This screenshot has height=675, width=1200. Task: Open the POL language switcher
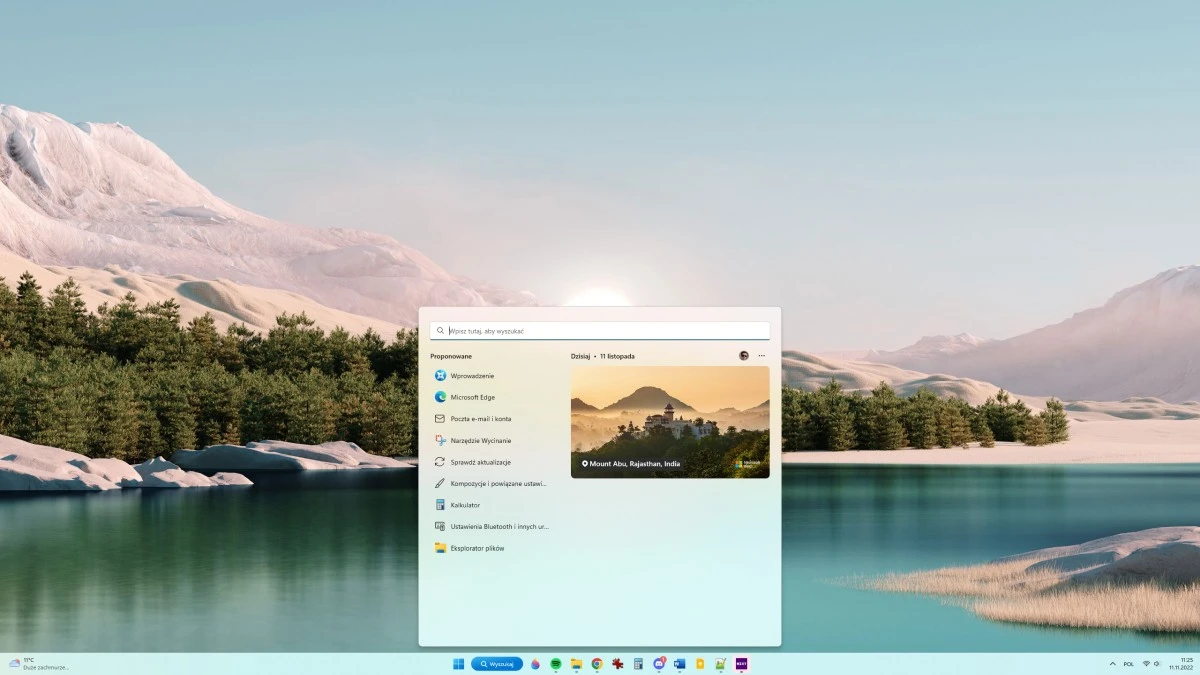[1131, 663]
